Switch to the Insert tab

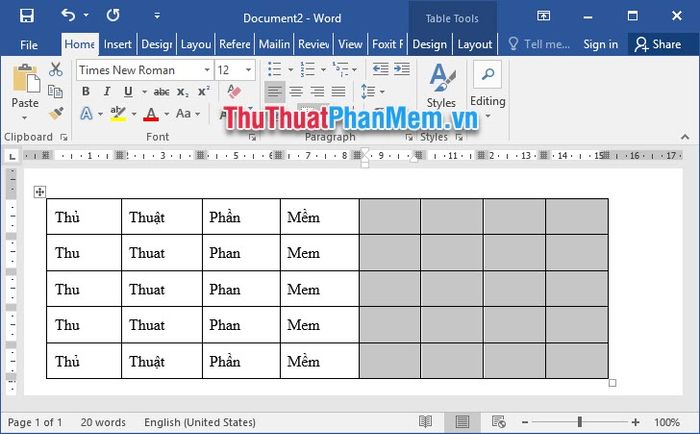[x=117, y=44]
